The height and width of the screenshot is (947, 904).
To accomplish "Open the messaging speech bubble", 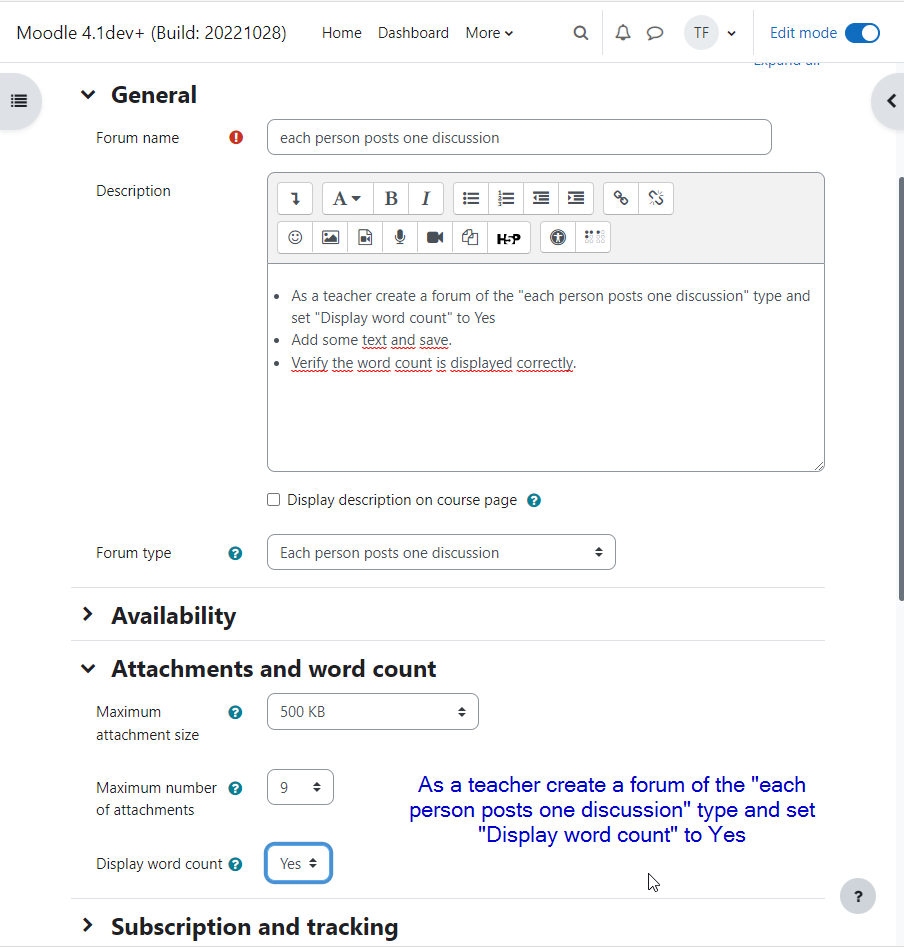I will tap(655, 33).
